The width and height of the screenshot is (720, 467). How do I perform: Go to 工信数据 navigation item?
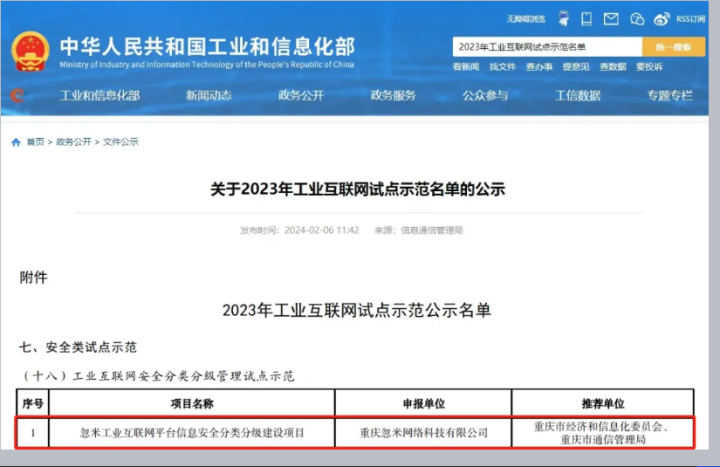[x=578, y=96]
